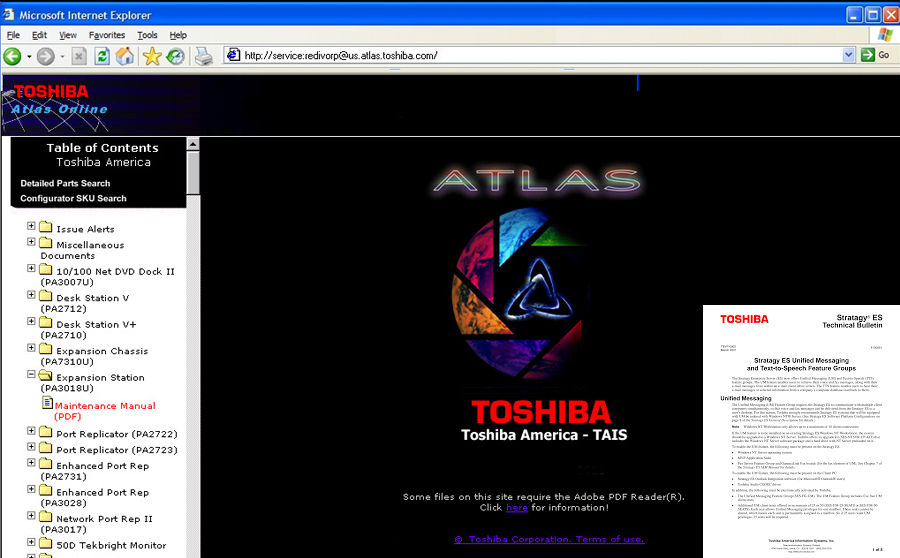
Task: Select the Expansion Station (PA3018U) label
Action: tap(92, 383)
